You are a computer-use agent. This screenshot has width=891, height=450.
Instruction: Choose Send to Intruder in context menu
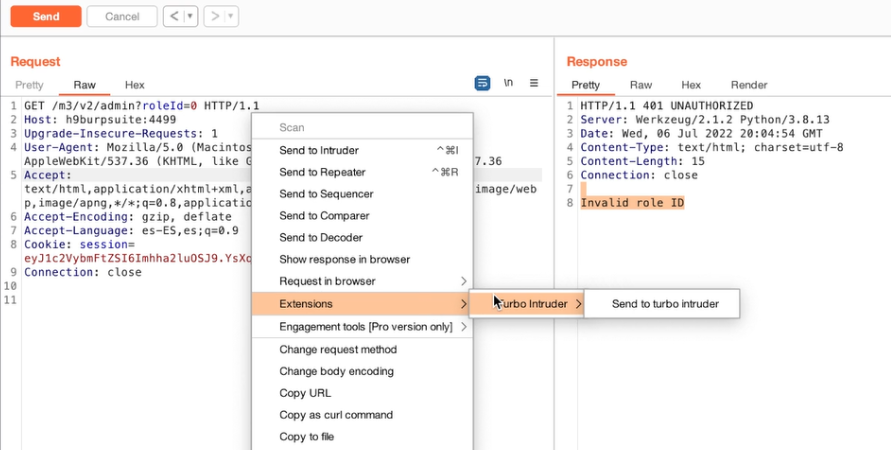click(x=362, y=151)
